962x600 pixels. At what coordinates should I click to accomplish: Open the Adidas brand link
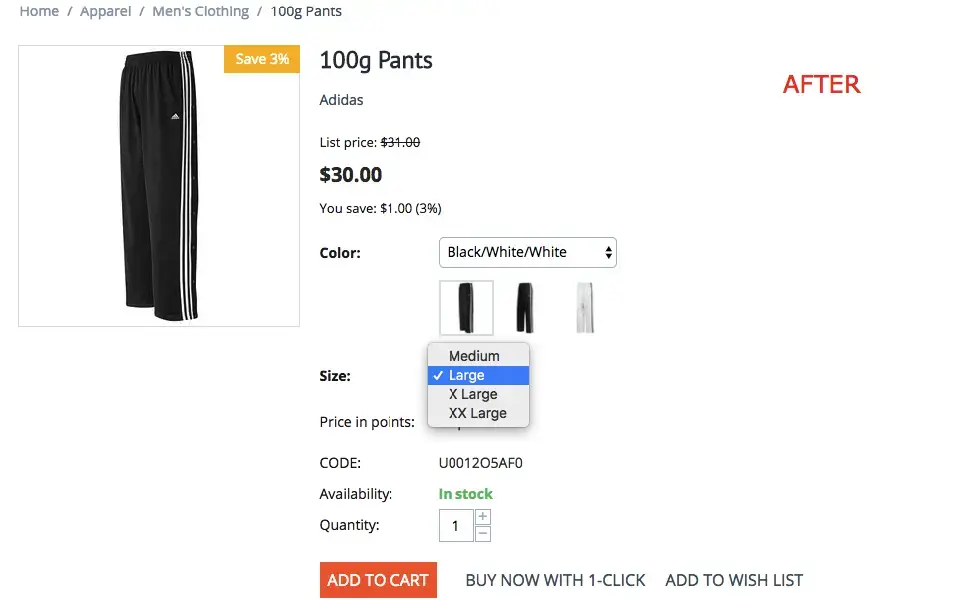point(341,100)
